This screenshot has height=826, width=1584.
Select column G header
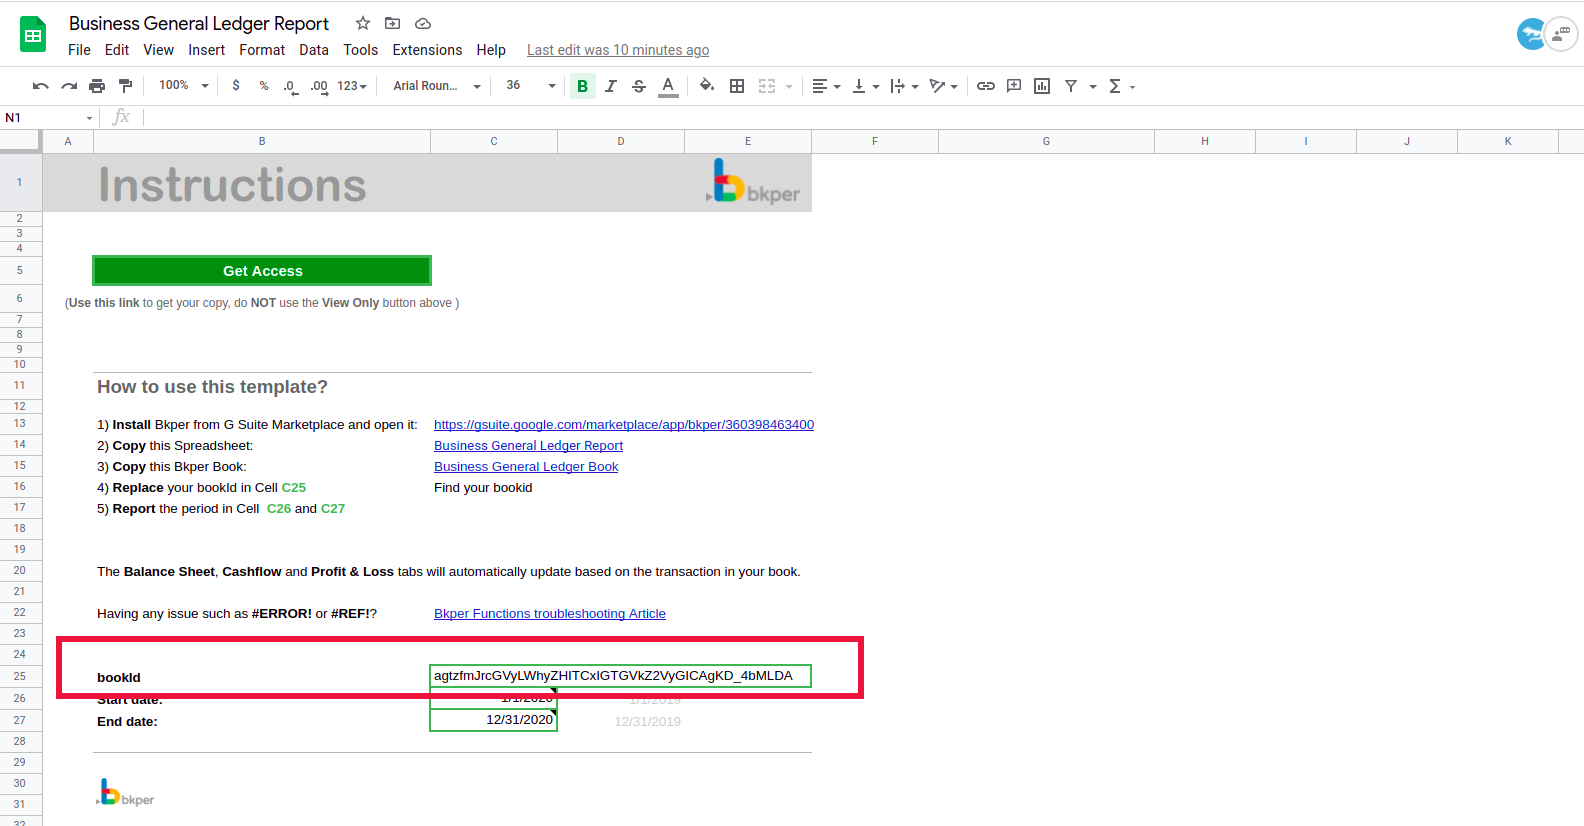pyautogui.click(x=1046, y=141)
